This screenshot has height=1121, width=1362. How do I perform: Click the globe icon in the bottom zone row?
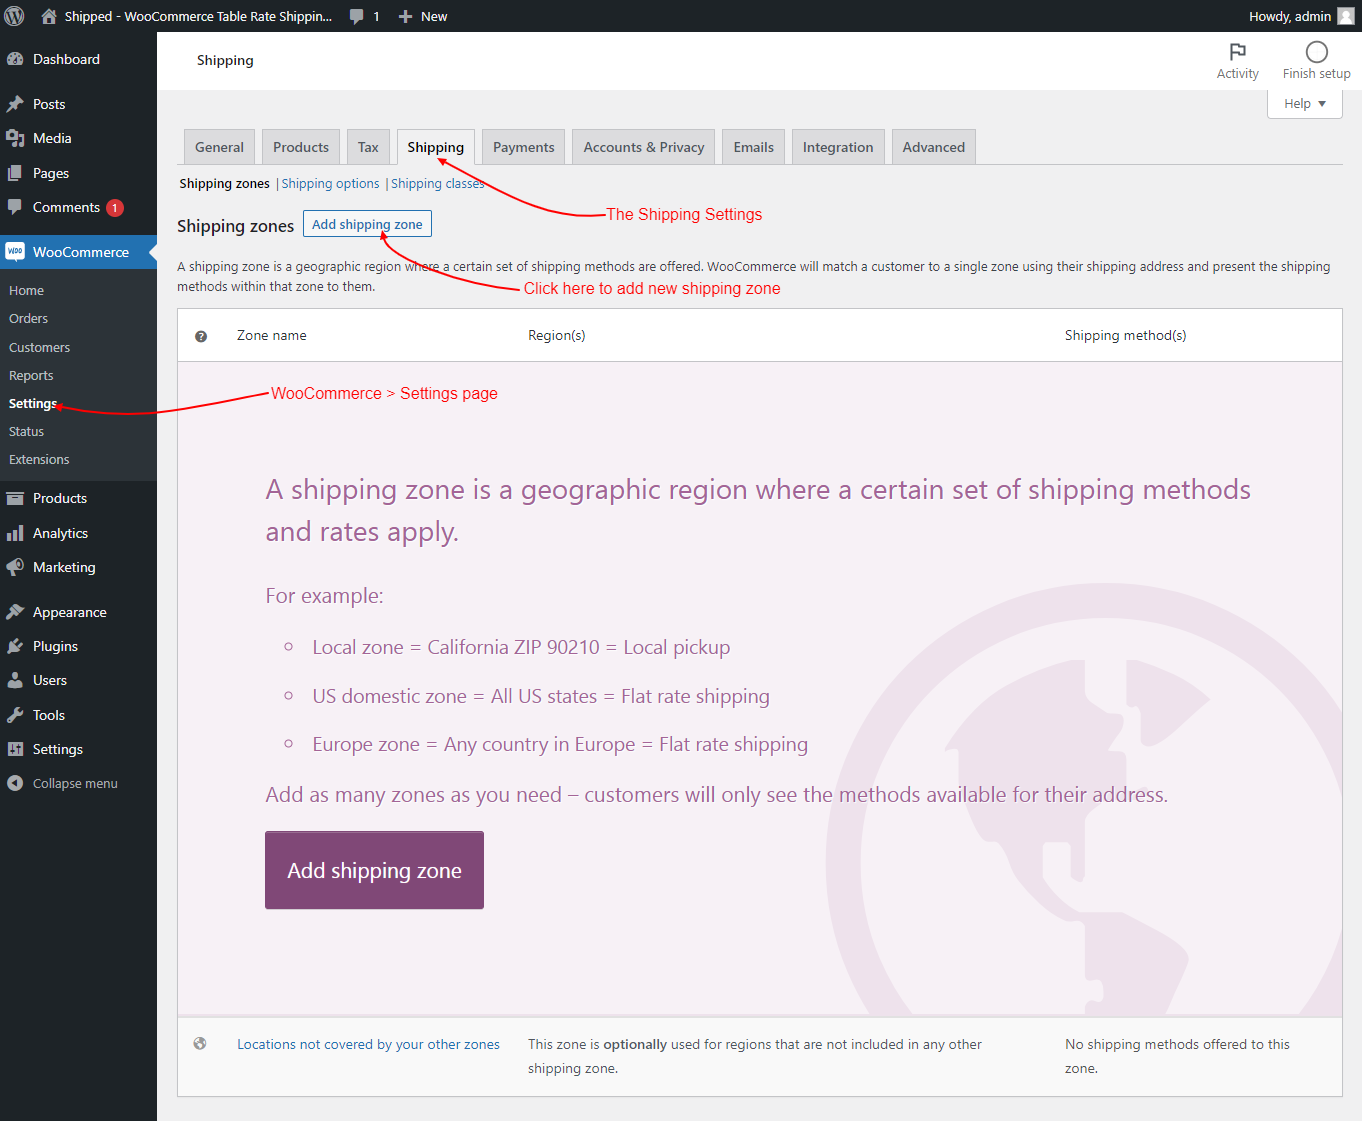coord(200,1044)
